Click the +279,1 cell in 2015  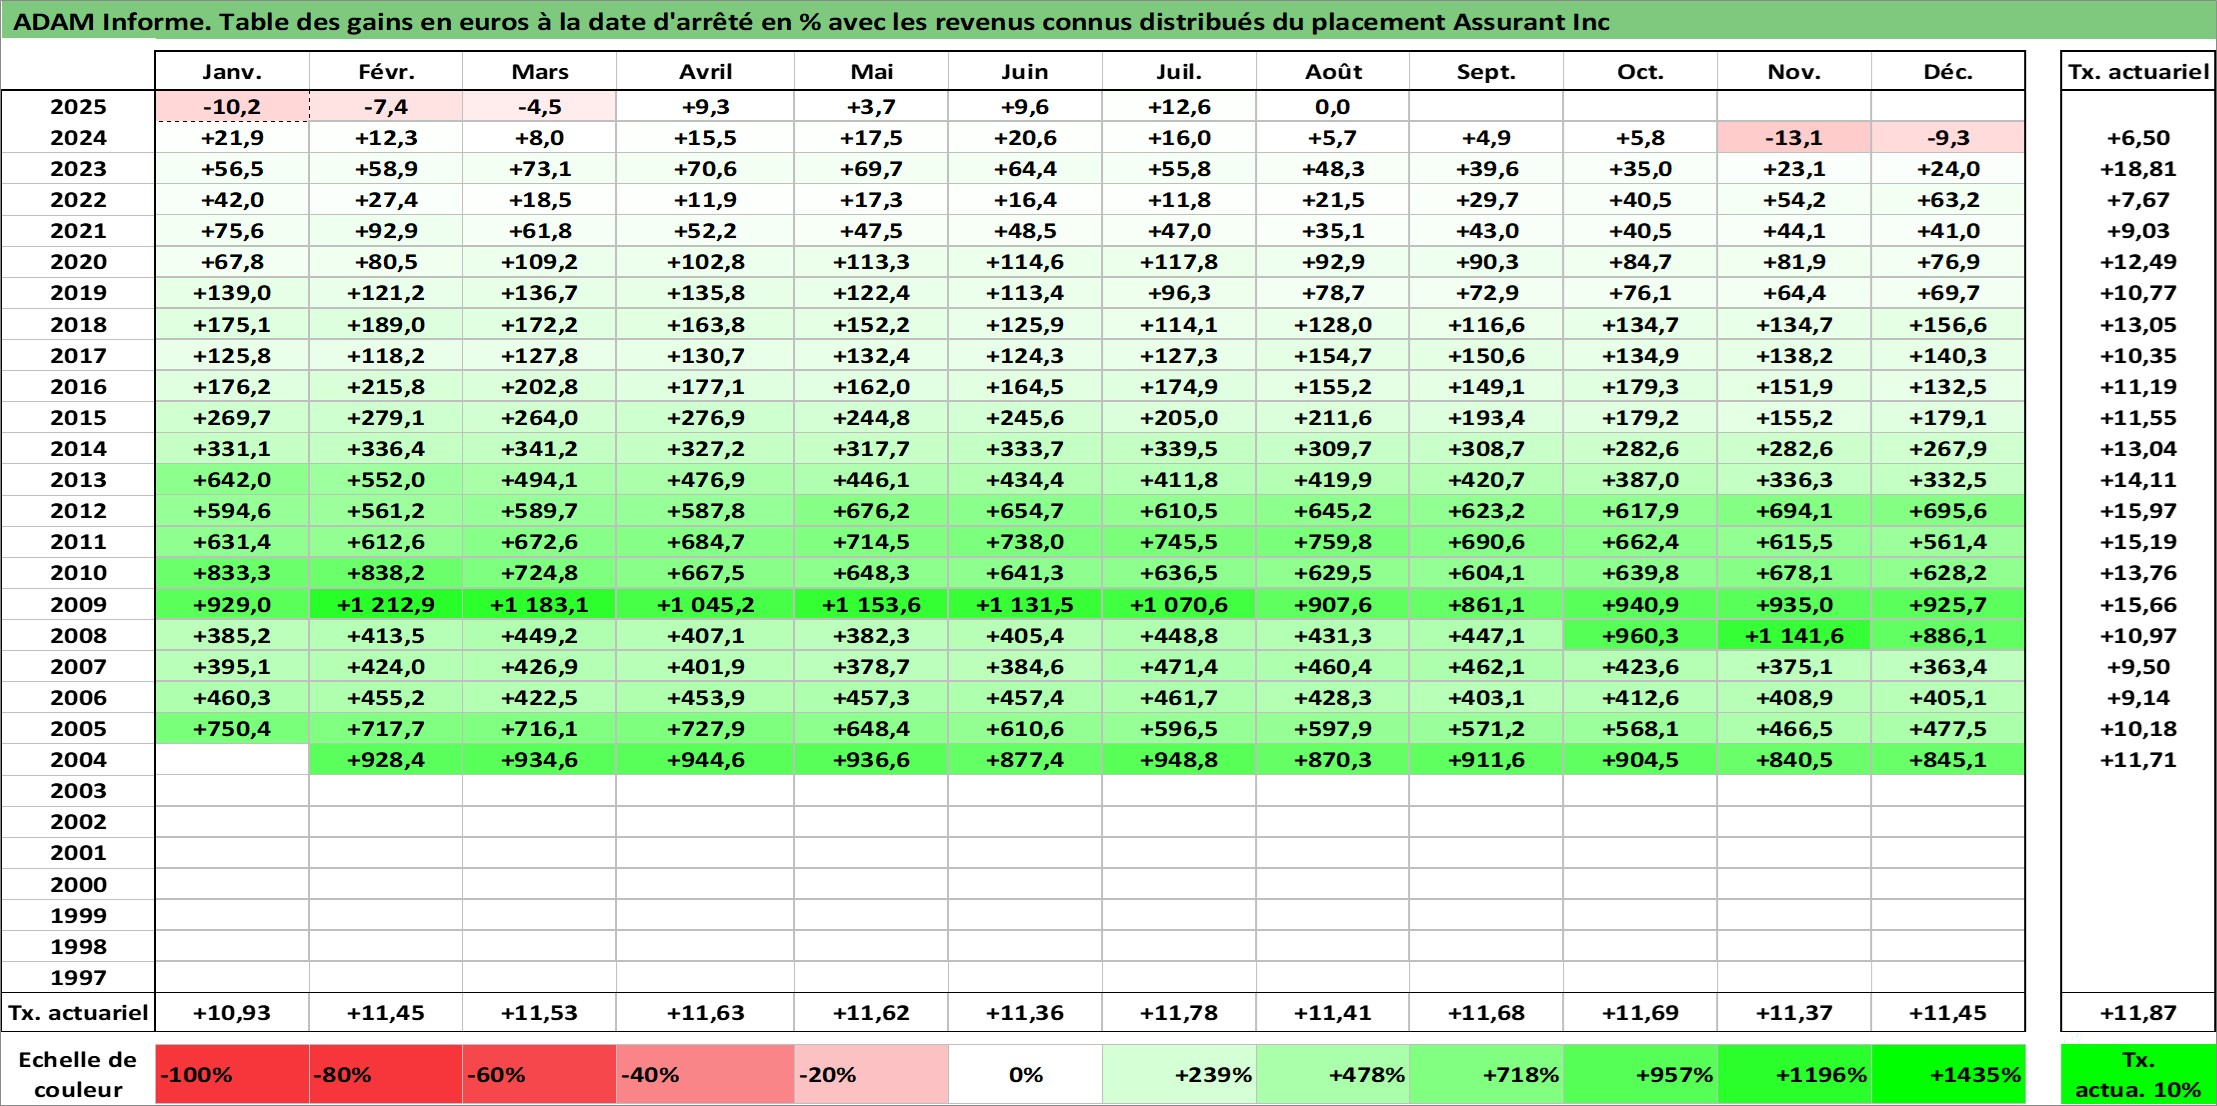386,417
